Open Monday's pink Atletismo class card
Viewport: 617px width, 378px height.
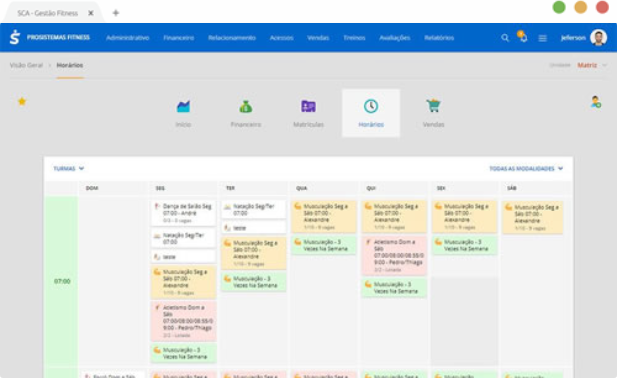pos(183,321)
